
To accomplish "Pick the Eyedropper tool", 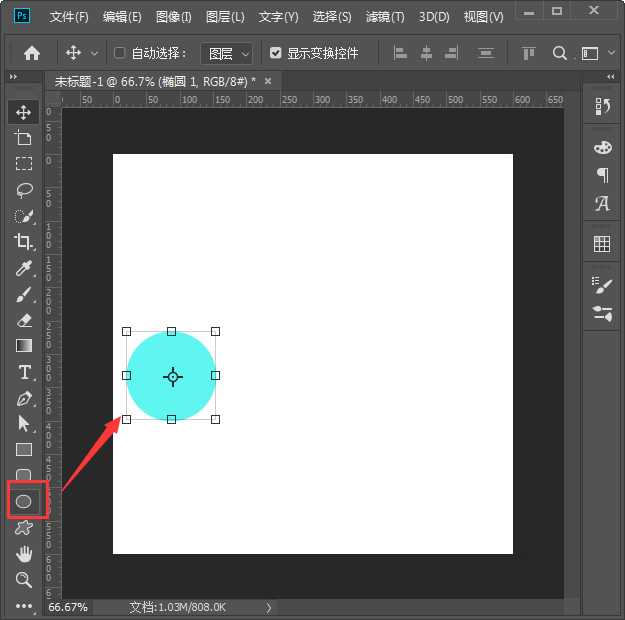I will coord(24,268).
